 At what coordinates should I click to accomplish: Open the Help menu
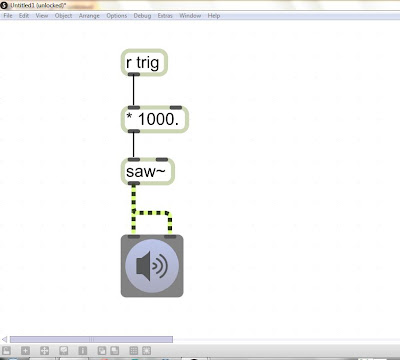tap(214, 16)
